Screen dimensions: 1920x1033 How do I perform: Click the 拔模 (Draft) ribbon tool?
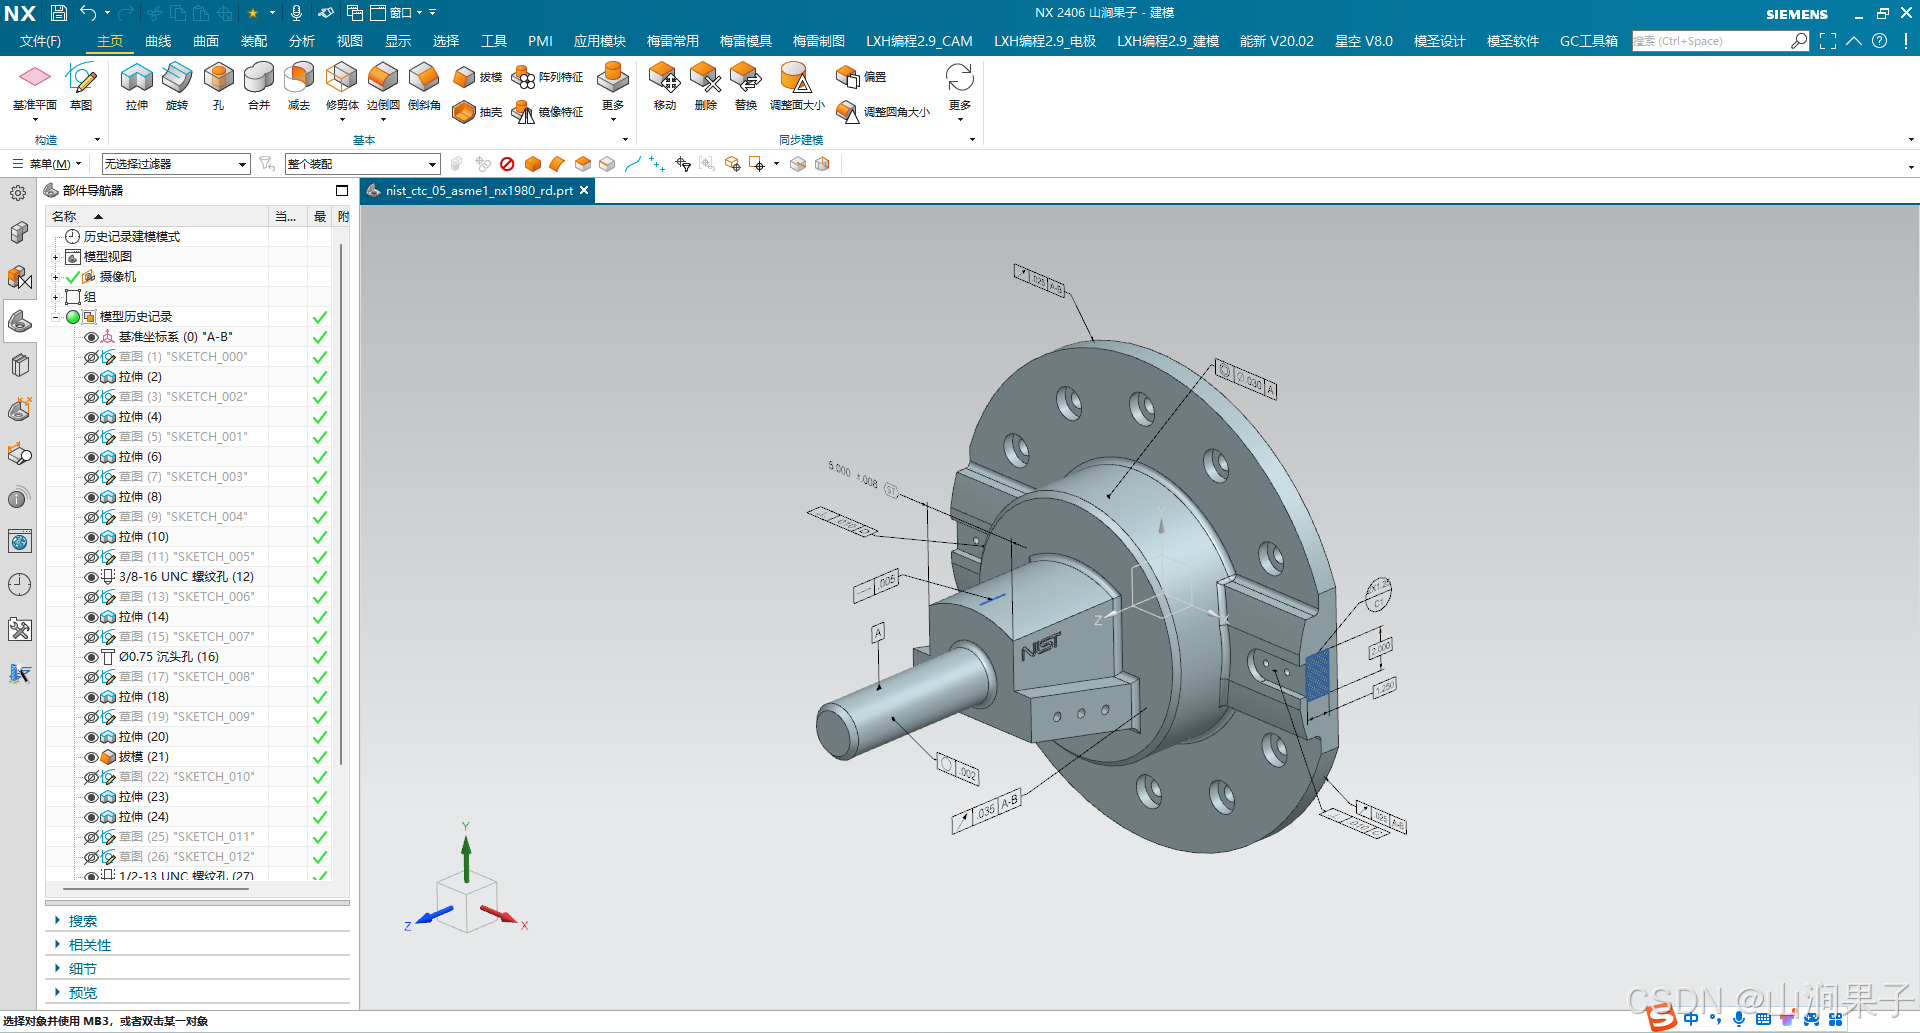pos(477,77)
